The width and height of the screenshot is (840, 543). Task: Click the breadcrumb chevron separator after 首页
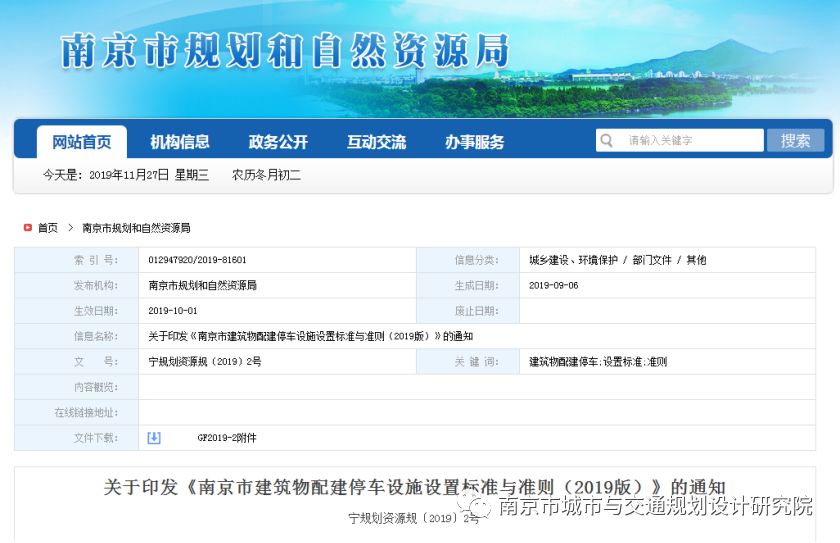click(70, 228)
